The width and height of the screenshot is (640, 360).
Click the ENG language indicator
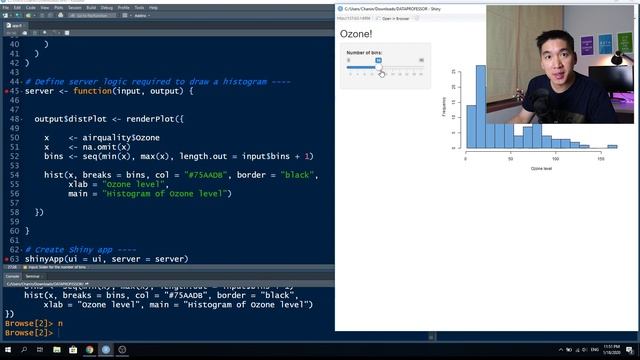[x=595, y=350]
